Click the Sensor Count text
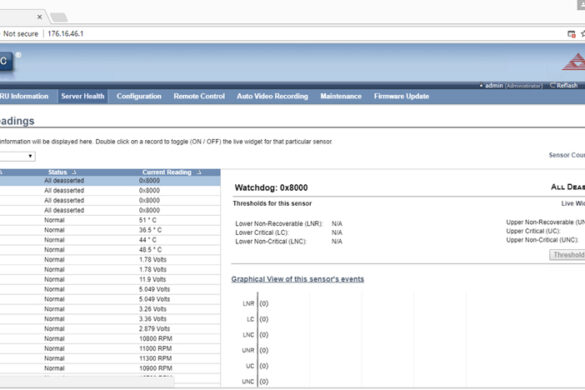 [x=567, y=155]
